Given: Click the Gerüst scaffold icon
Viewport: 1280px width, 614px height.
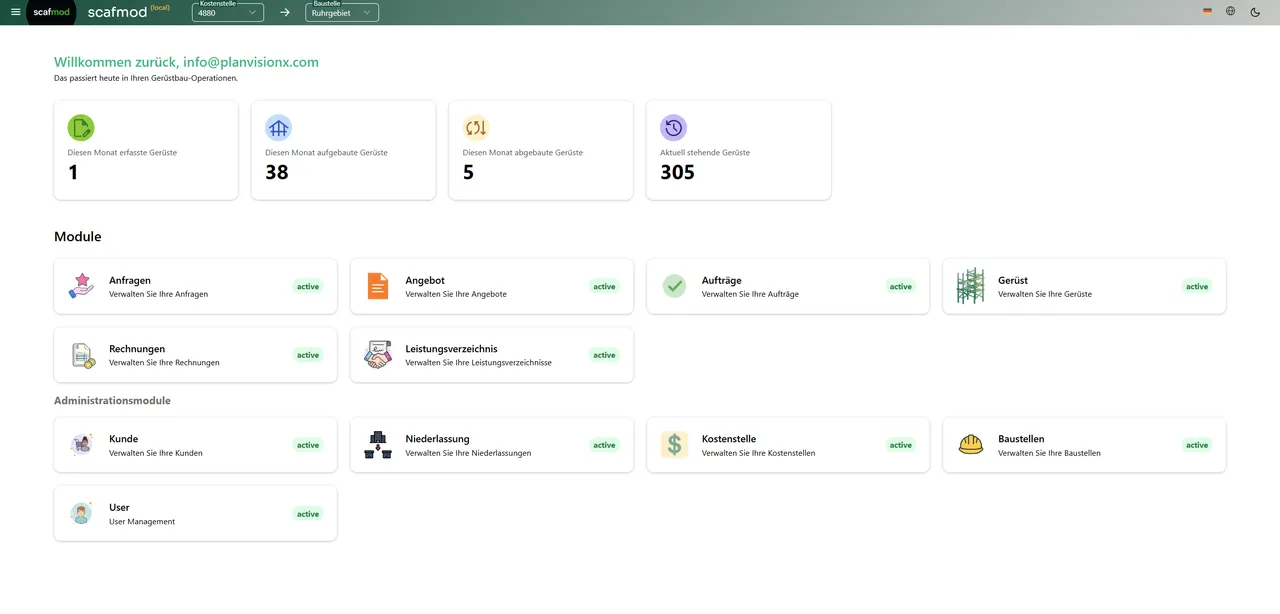Looking at the screenshot, I should [969, 286].
